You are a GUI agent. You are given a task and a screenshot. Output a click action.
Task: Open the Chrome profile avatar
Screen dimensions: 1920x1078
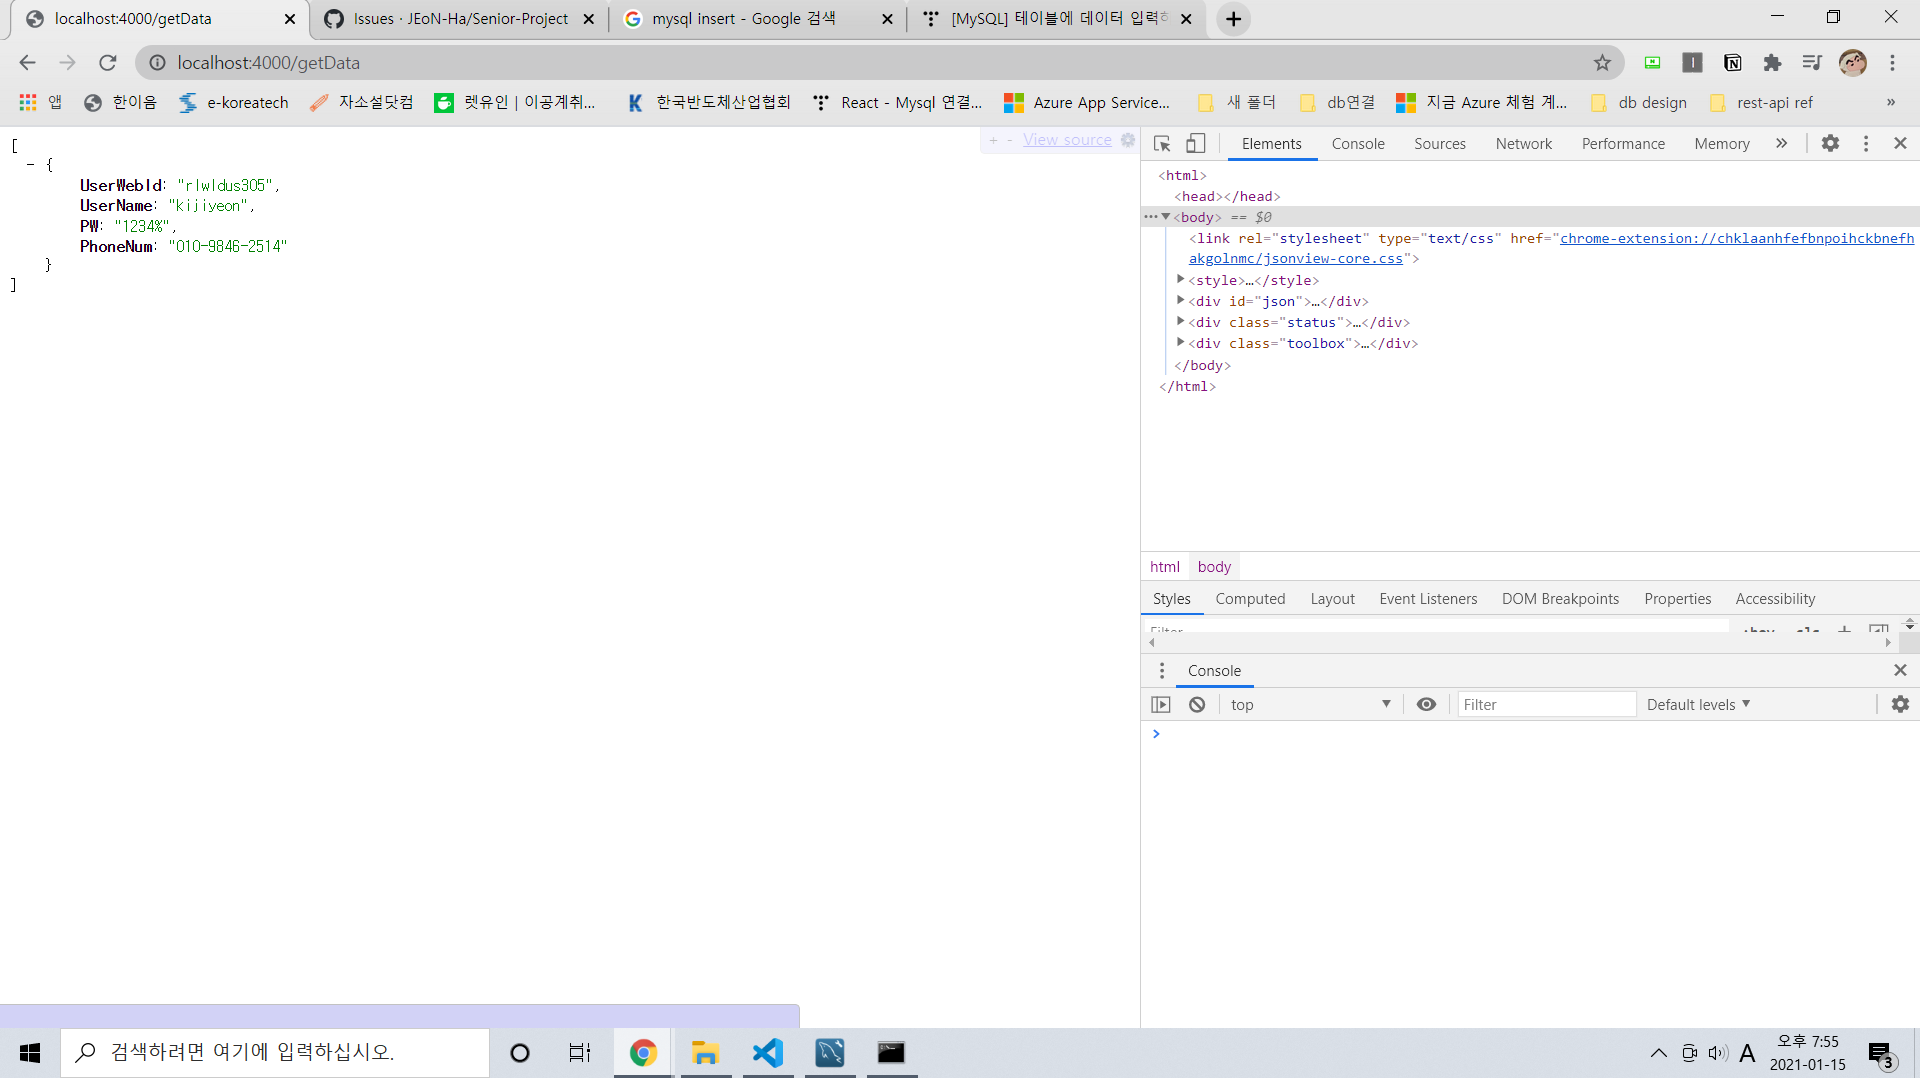[x=1852, y=63]
